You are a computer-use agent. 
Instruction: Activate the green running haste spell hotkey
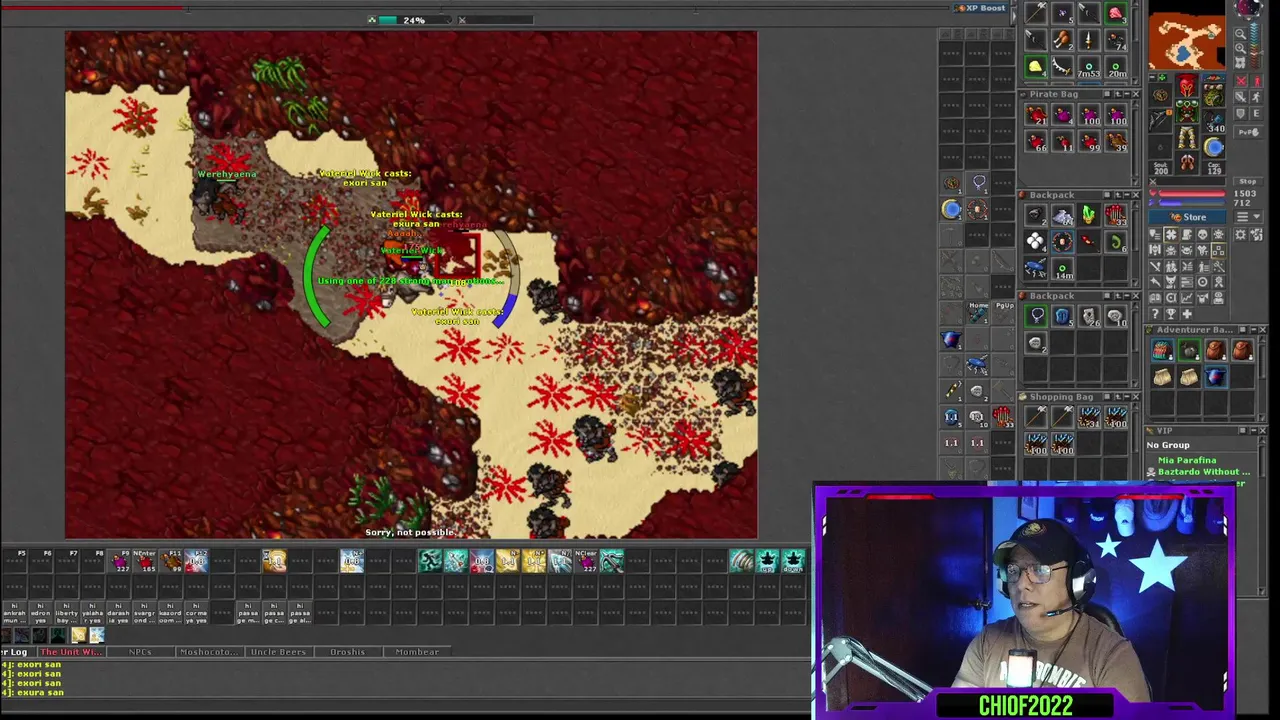click(430, 561)
